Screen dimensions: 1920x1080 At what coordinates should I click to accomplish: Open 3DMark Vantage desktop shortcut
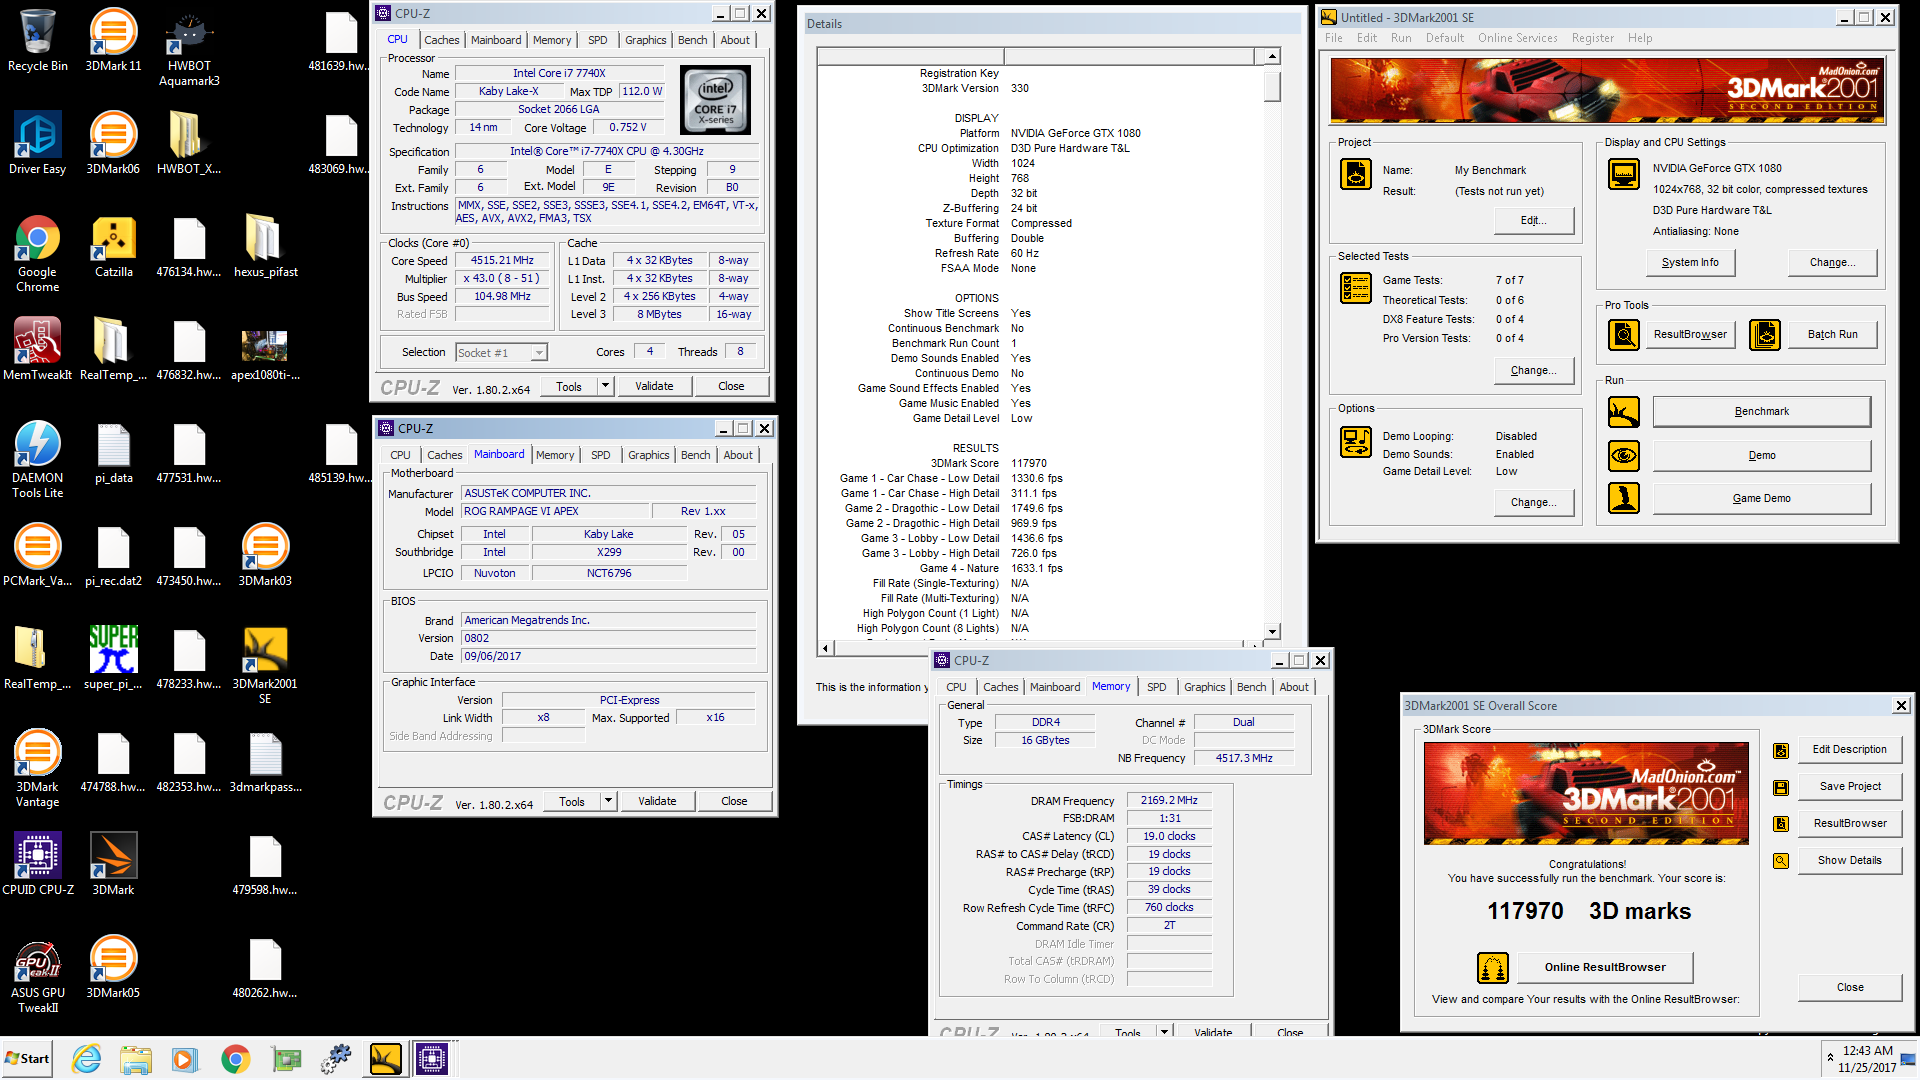tap(37, 768)
